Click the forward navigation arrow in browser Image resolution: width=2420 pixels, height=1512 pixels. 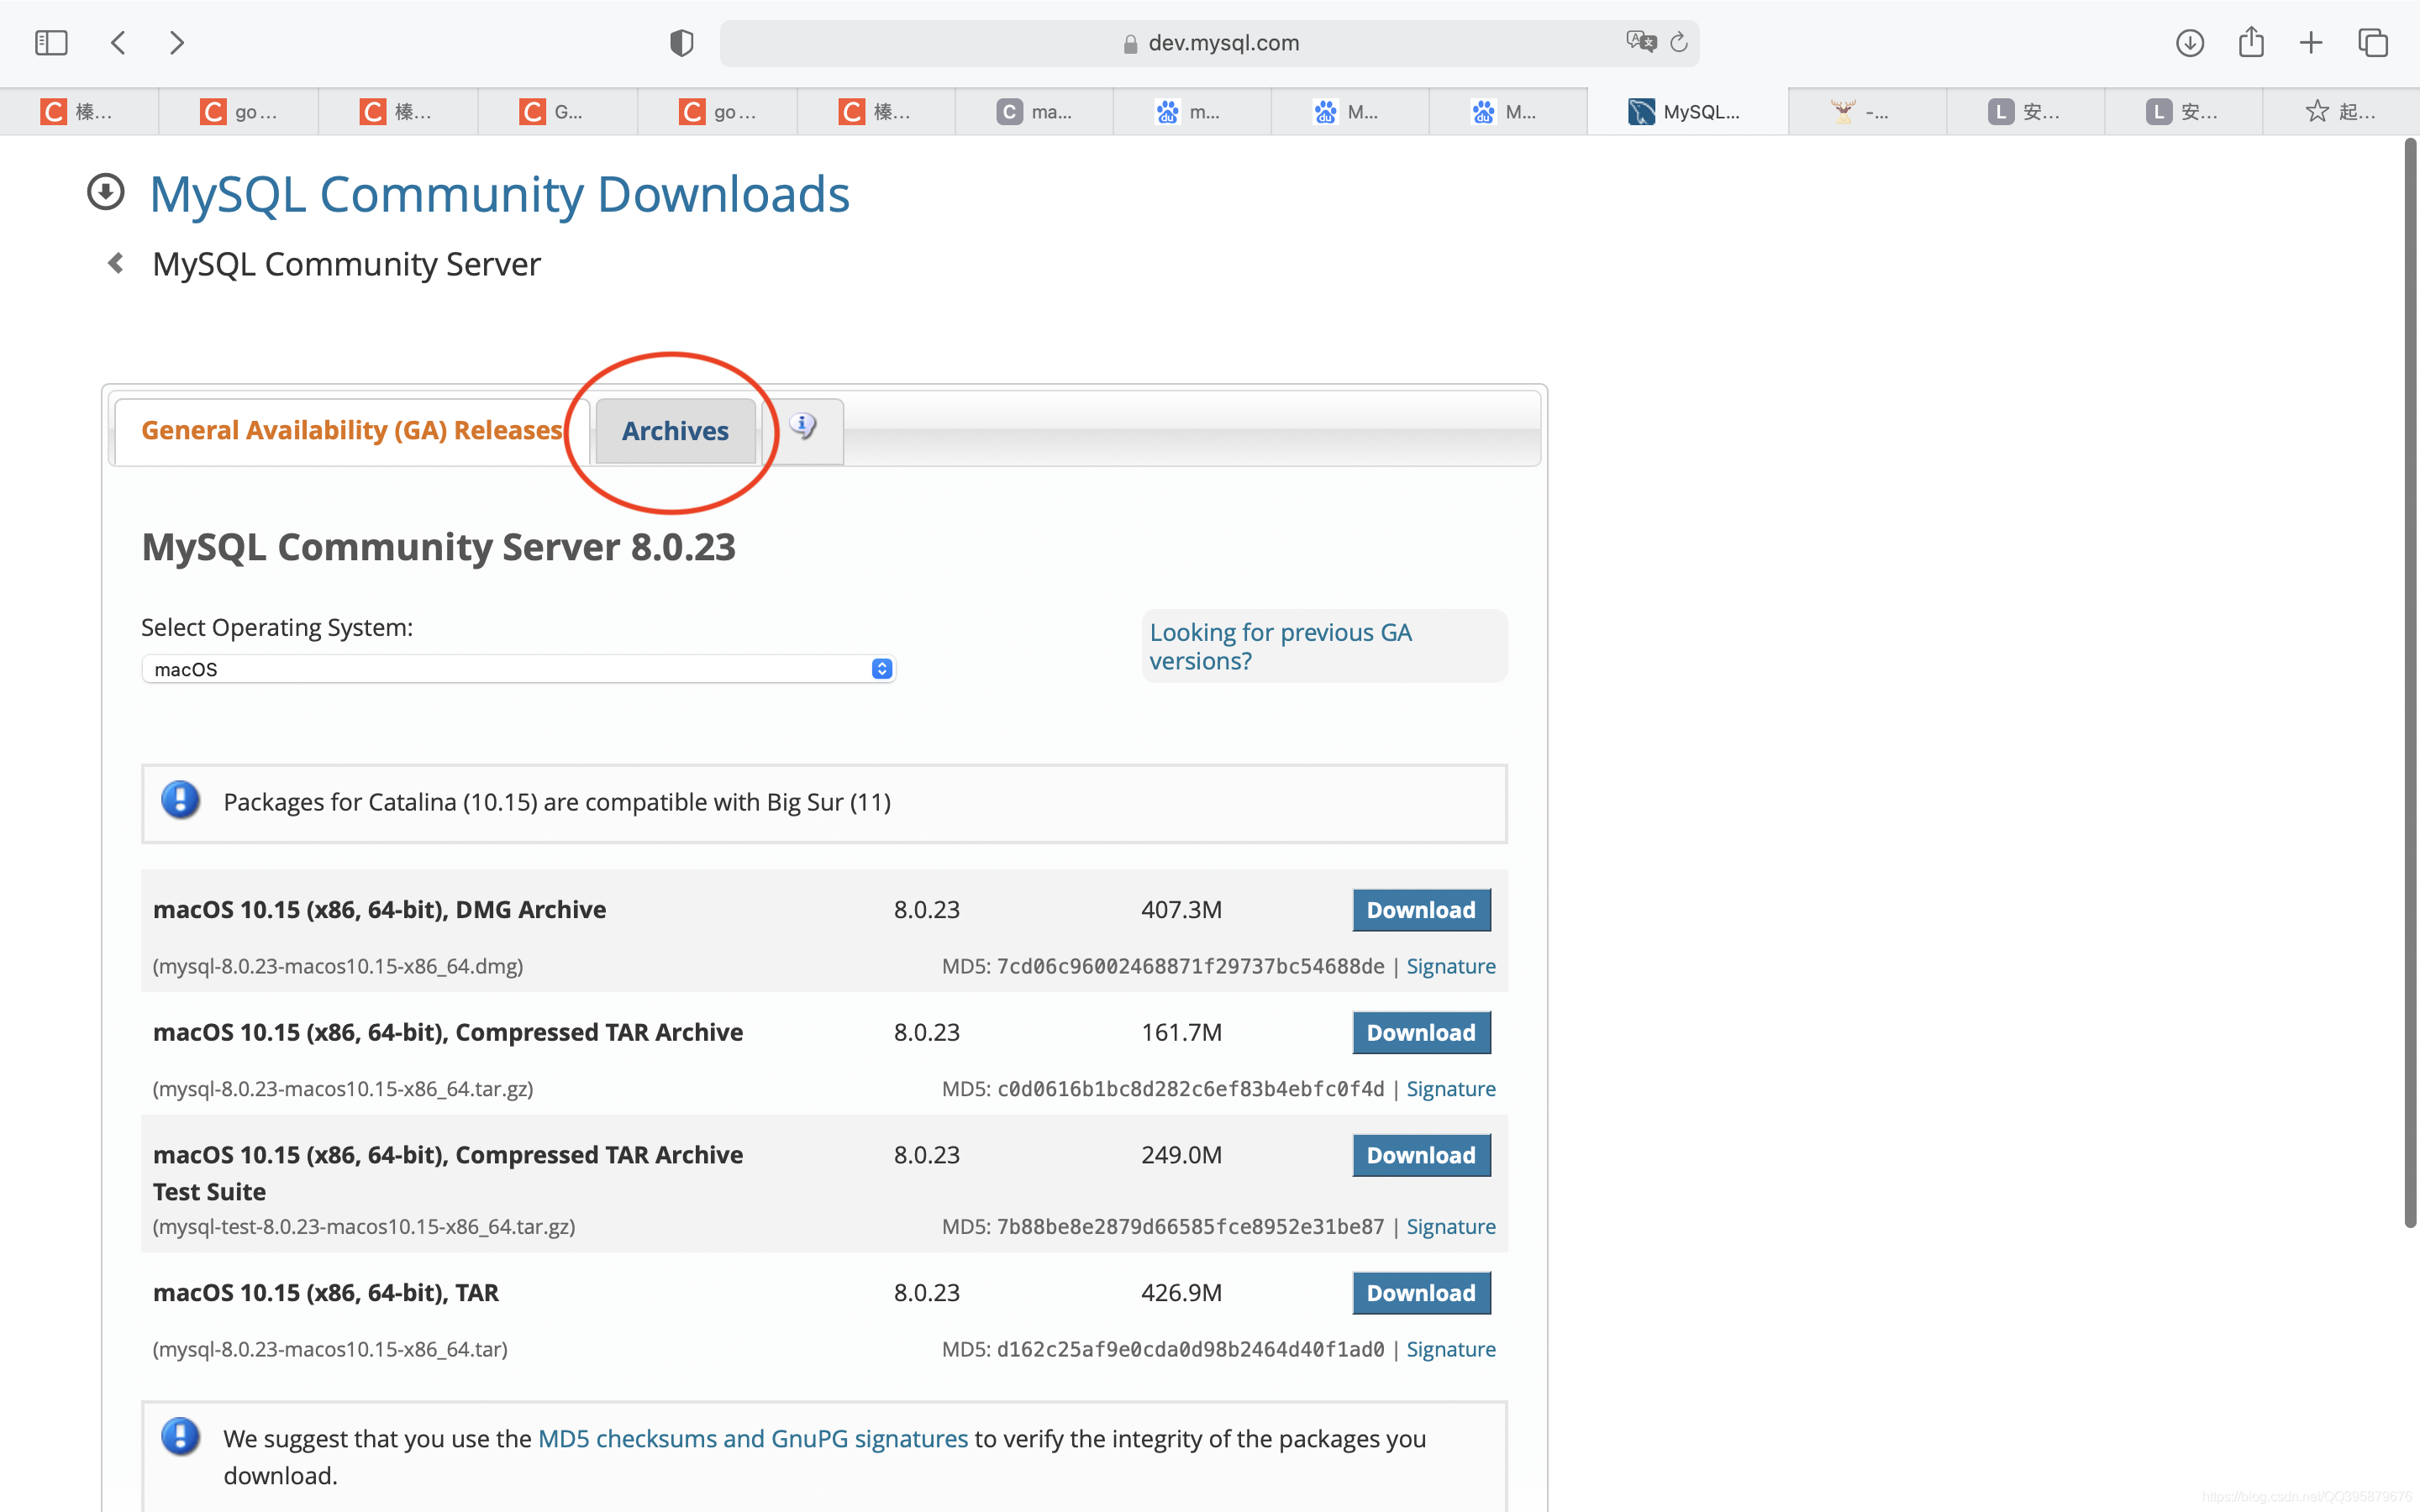click(174, 44)
